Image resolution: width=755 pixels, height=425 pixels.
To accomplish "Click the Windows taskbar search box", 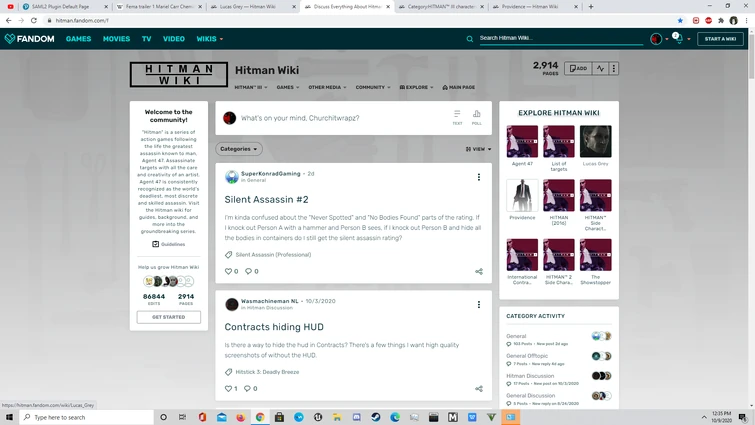I will pyautogui.click(x=87, y=417).
